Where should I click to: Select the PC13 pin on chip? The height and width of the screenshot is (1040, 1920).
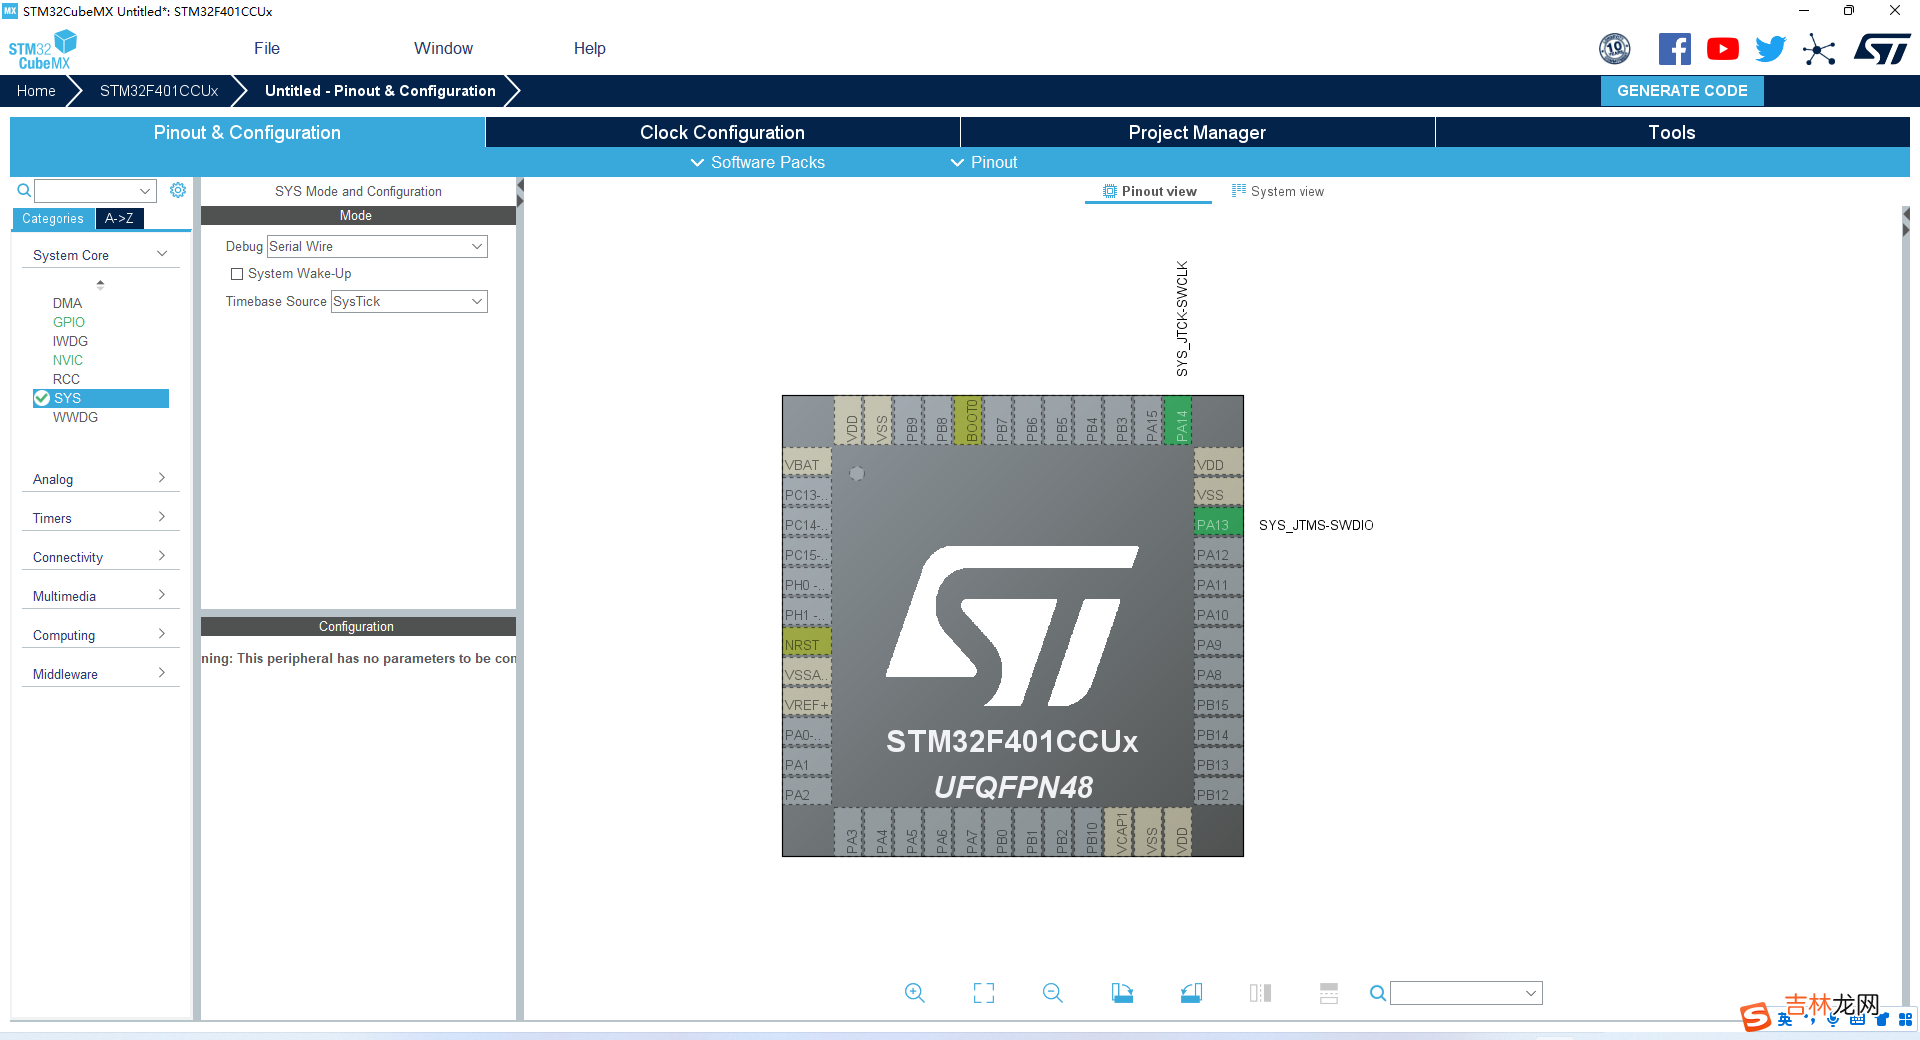807,494
